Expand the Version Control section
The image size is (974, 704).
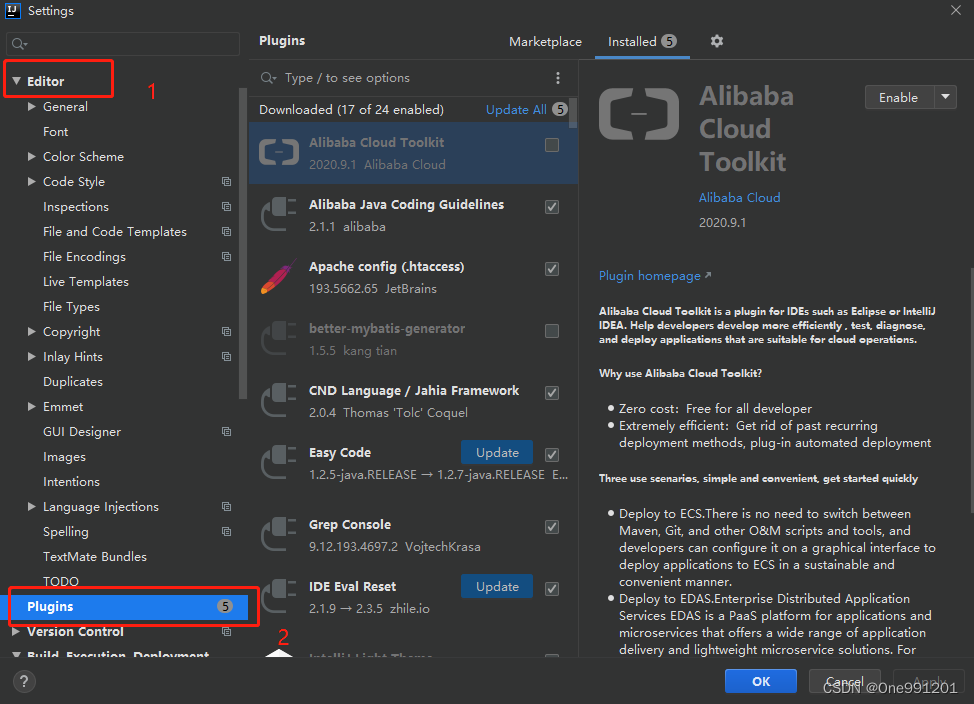pyautogui.click(x=16, y=631)
